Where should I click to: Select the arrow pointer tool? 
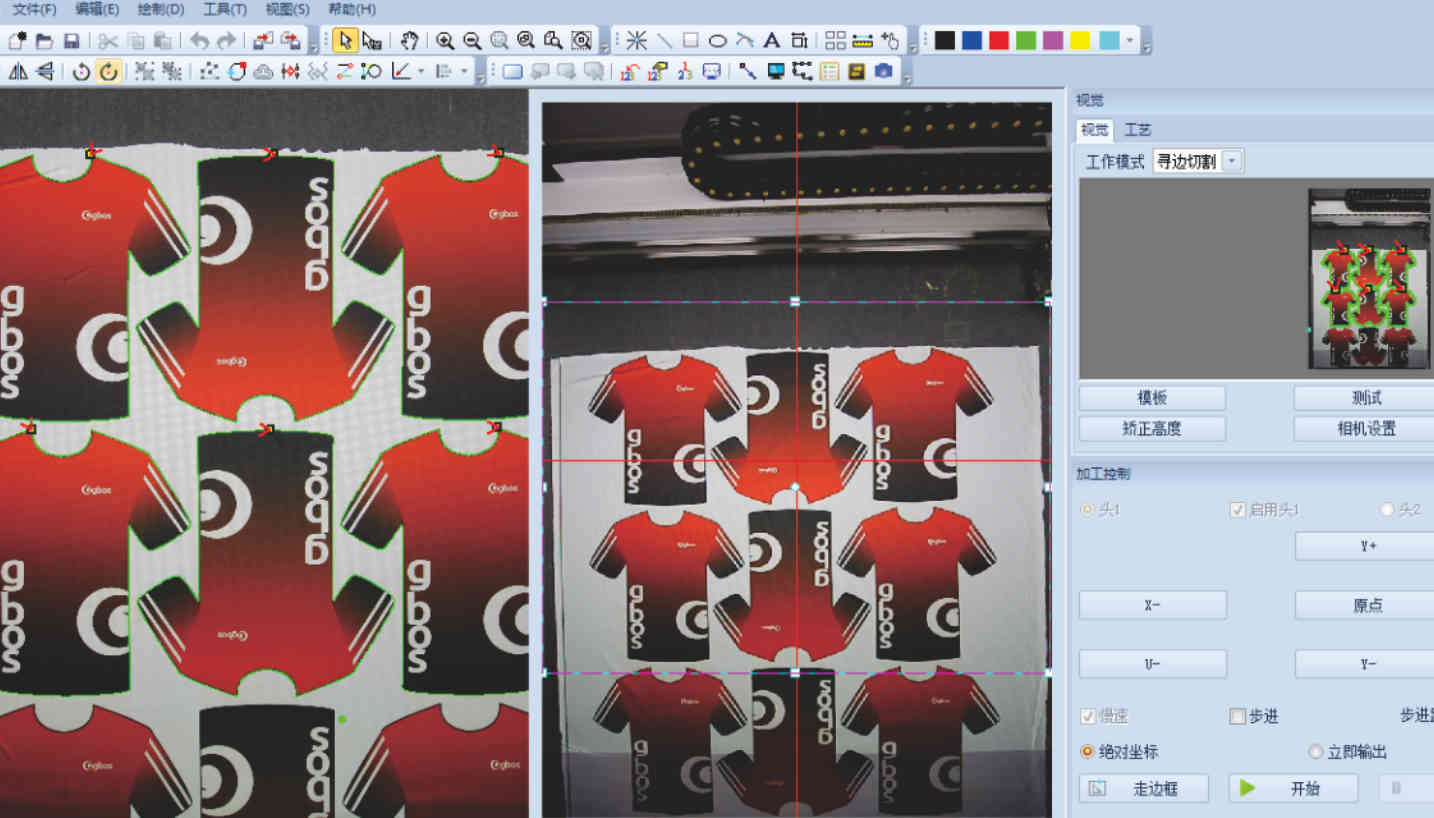click(345, 40)
